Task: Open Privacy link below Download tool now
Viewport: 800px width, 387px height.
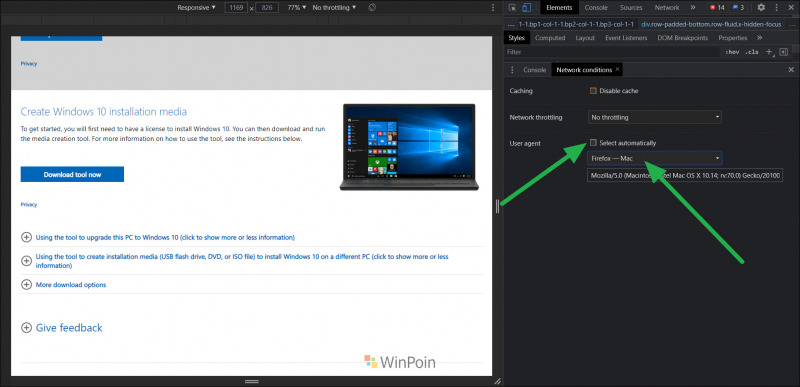Action: (x=29, y=204)
